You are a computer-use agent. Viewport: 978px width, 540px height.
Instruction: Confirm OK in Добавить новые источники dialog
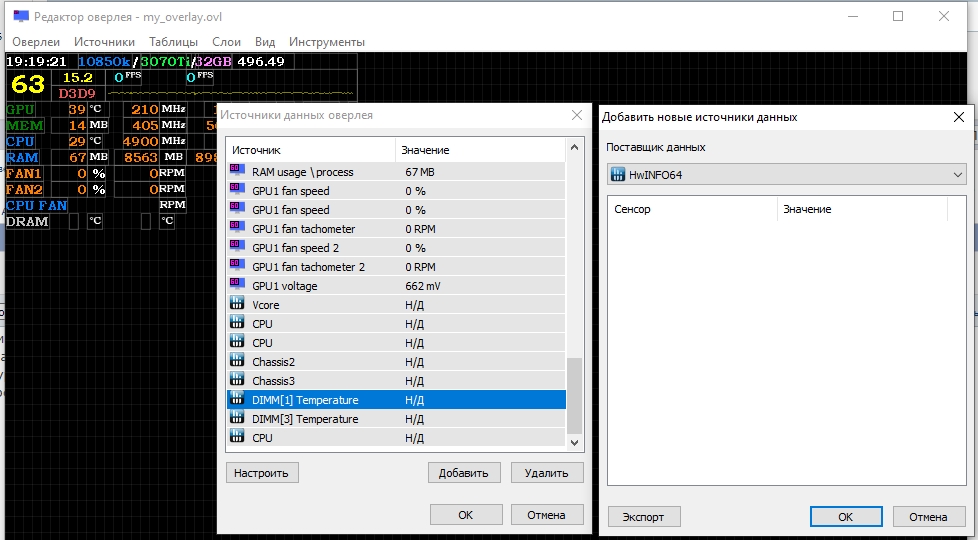click(x=846, y=517)
